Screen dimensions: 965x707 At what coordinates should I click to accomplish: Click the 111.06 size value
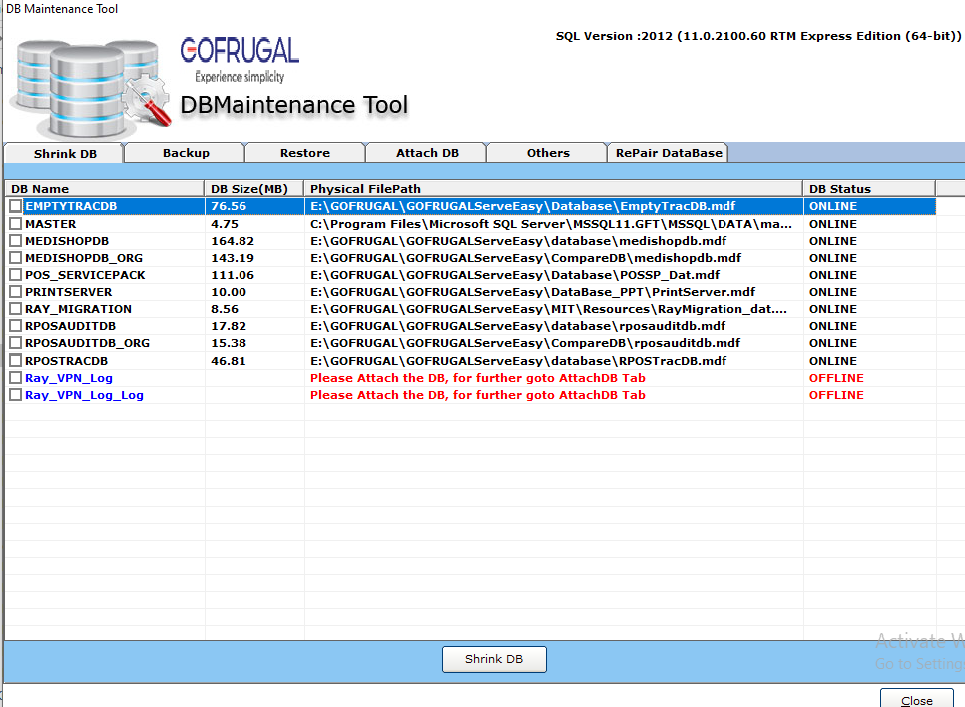coord(232,275)
